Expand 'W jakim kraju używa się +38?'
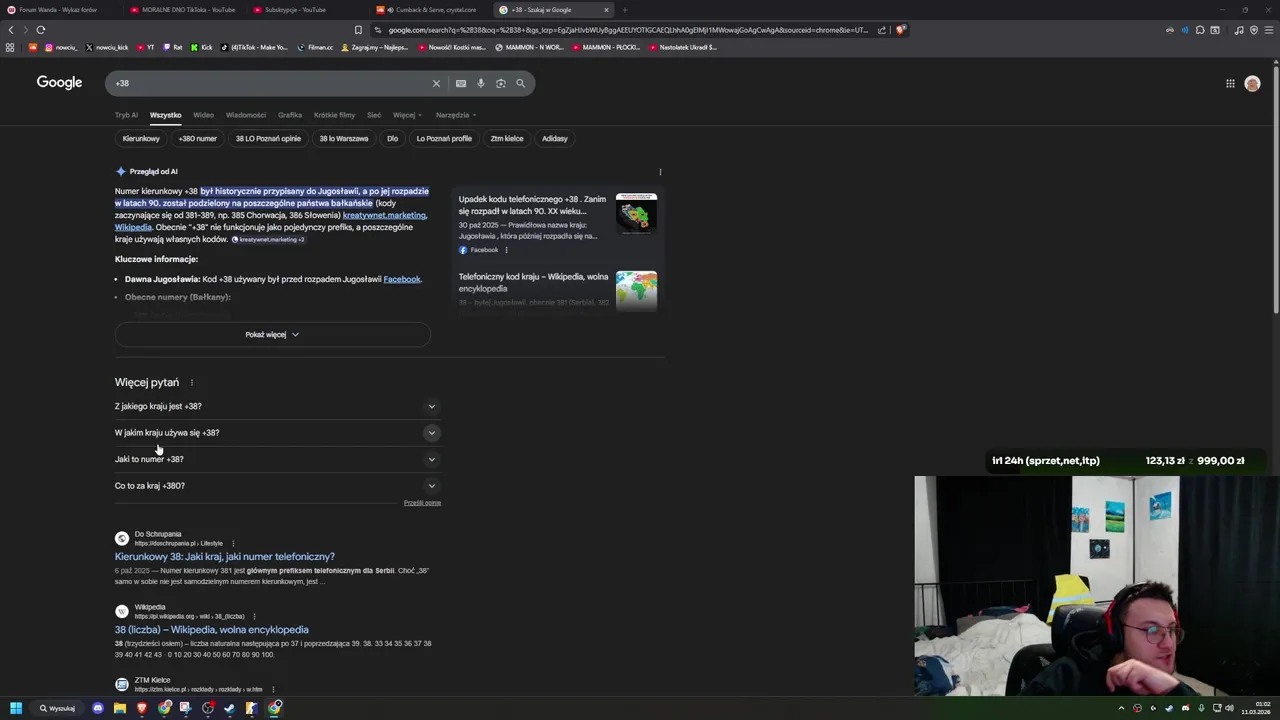1280x720 pixels. pos(276,433)
